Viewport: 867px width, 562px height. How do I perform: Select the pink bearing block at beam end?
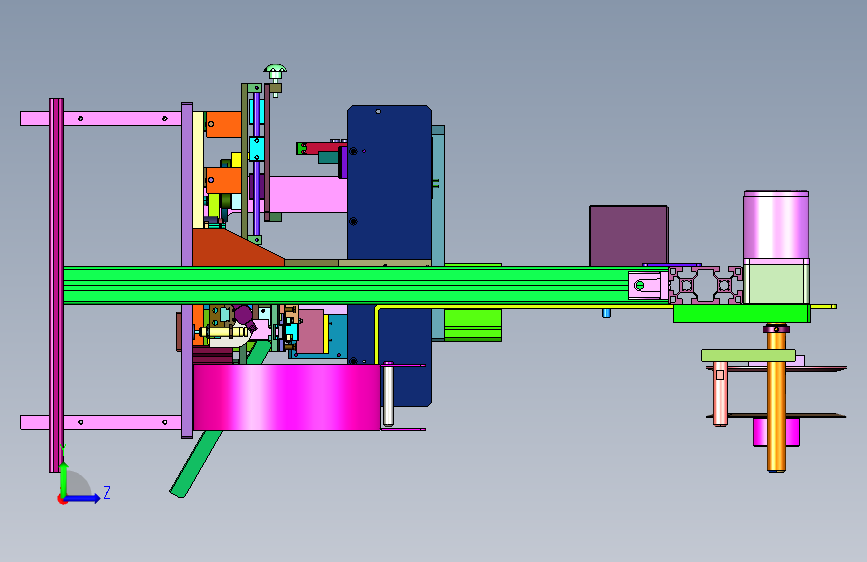coord(647,285)
